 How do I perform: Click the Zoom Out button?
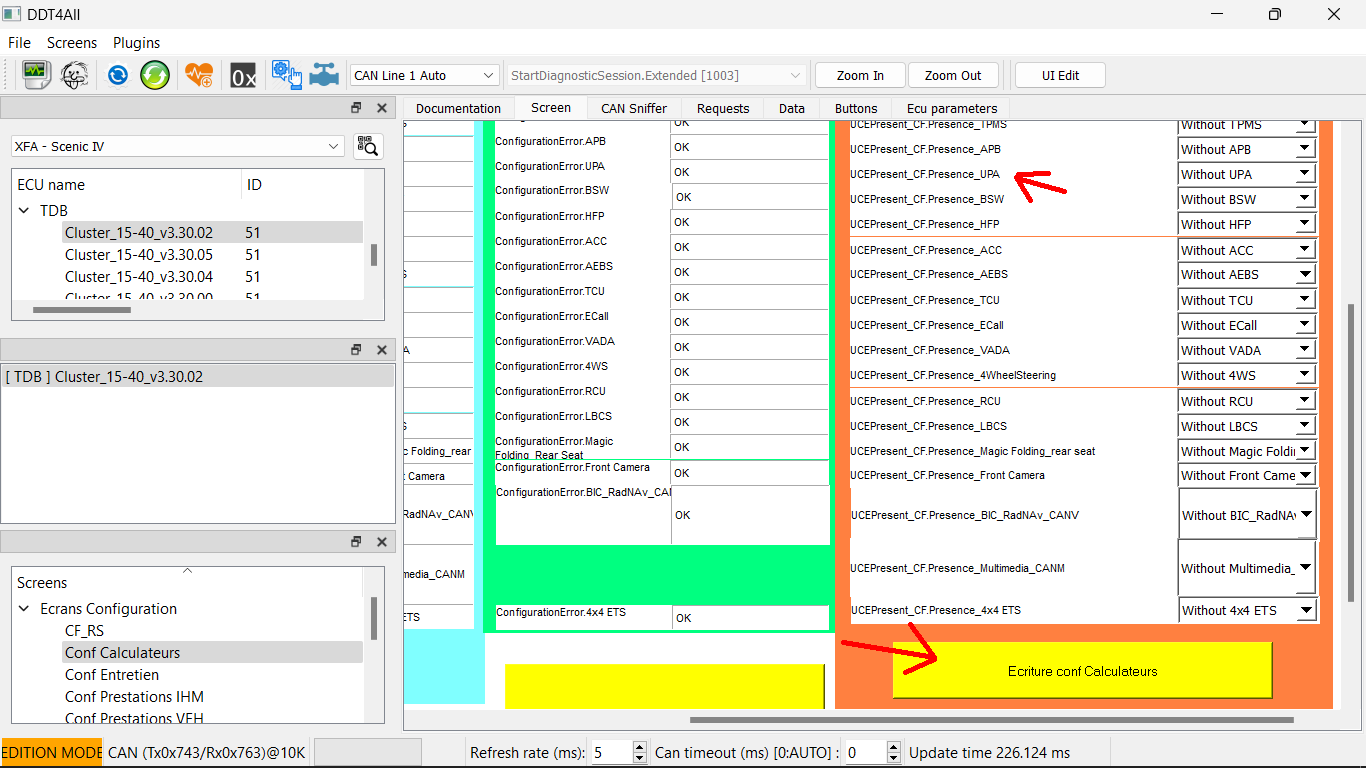(952, 74)
